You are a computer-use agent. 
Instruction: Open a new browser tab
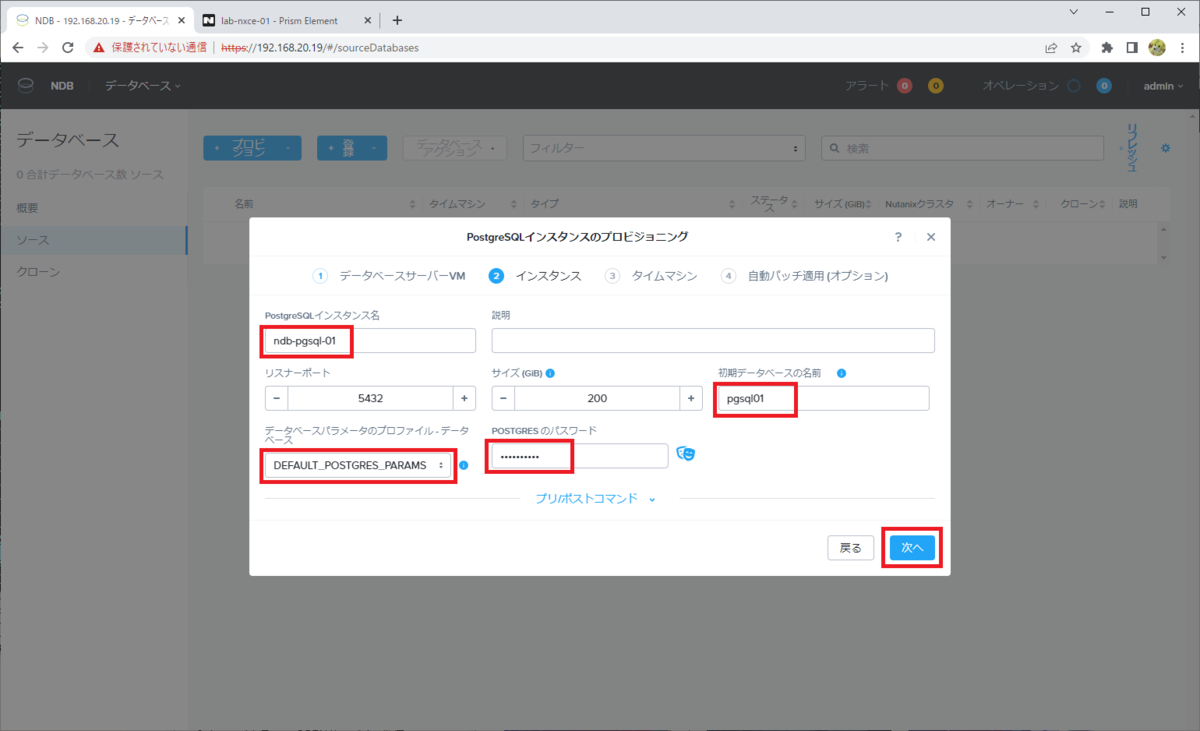point(397,20)
